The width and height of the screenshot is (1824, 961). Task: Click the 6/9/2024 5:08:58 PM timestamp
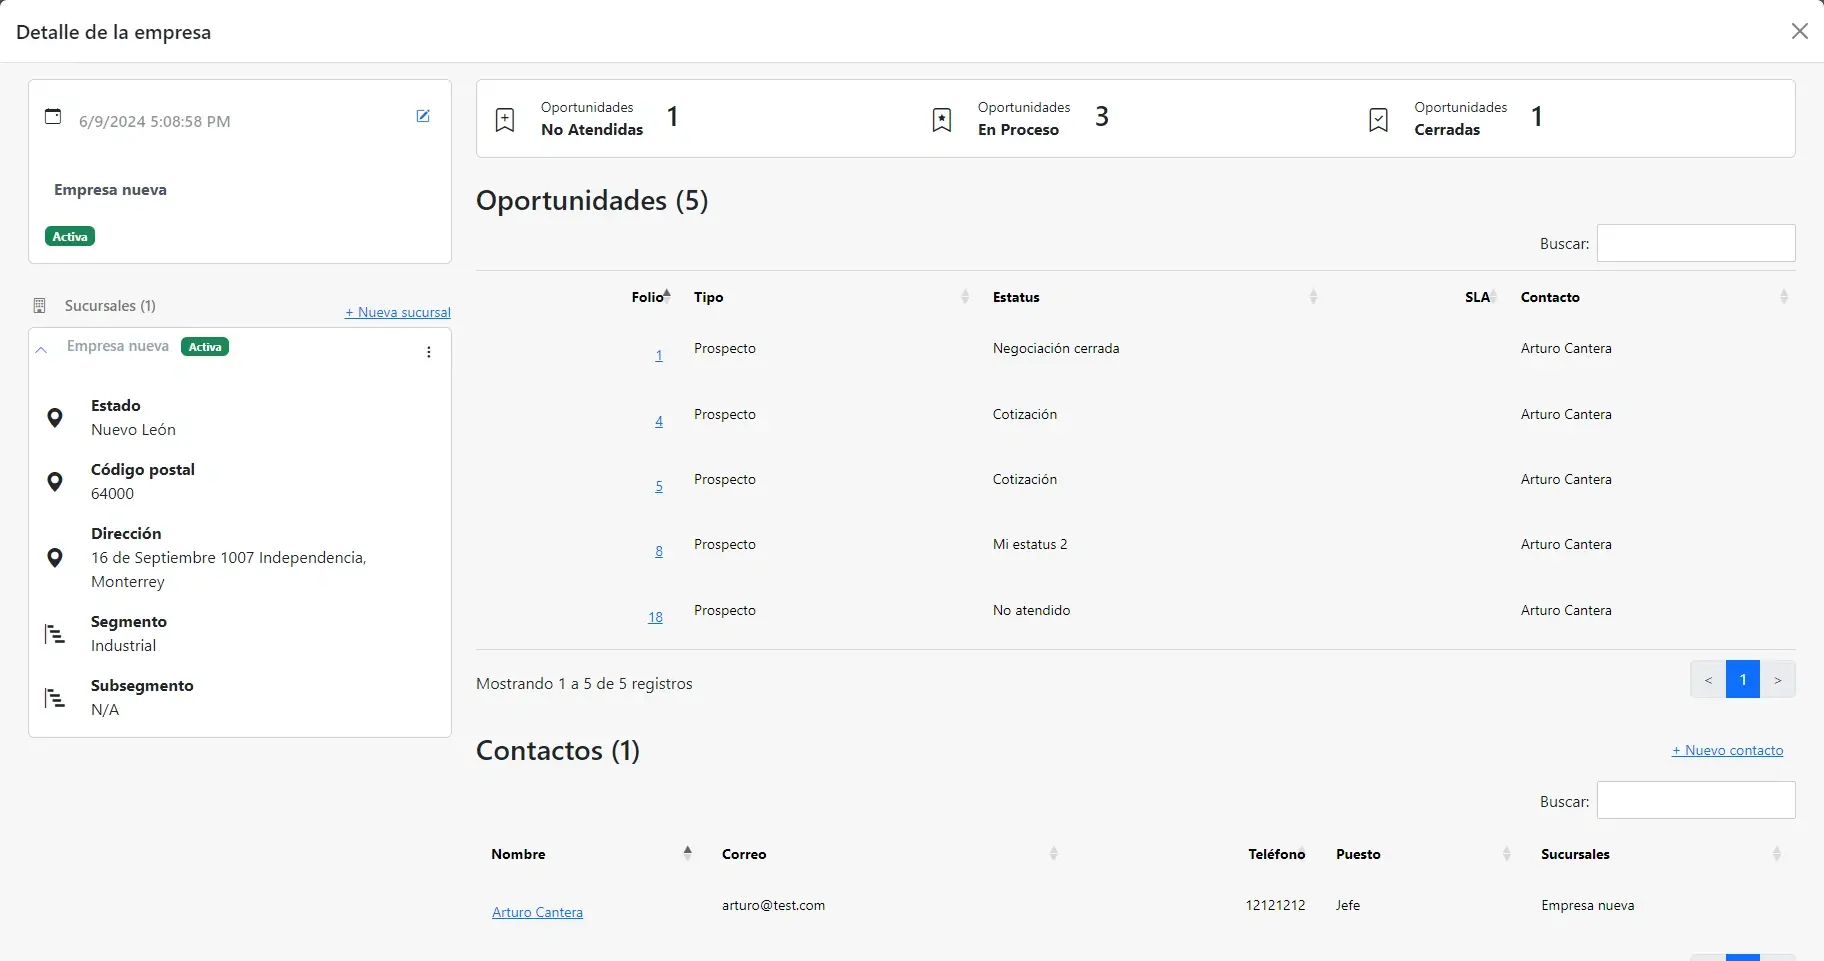(x=155, y=121)
